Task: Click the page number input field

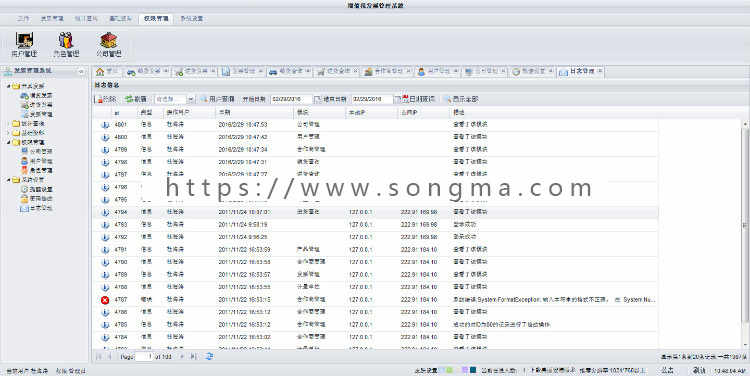Action: click(143, 356)
